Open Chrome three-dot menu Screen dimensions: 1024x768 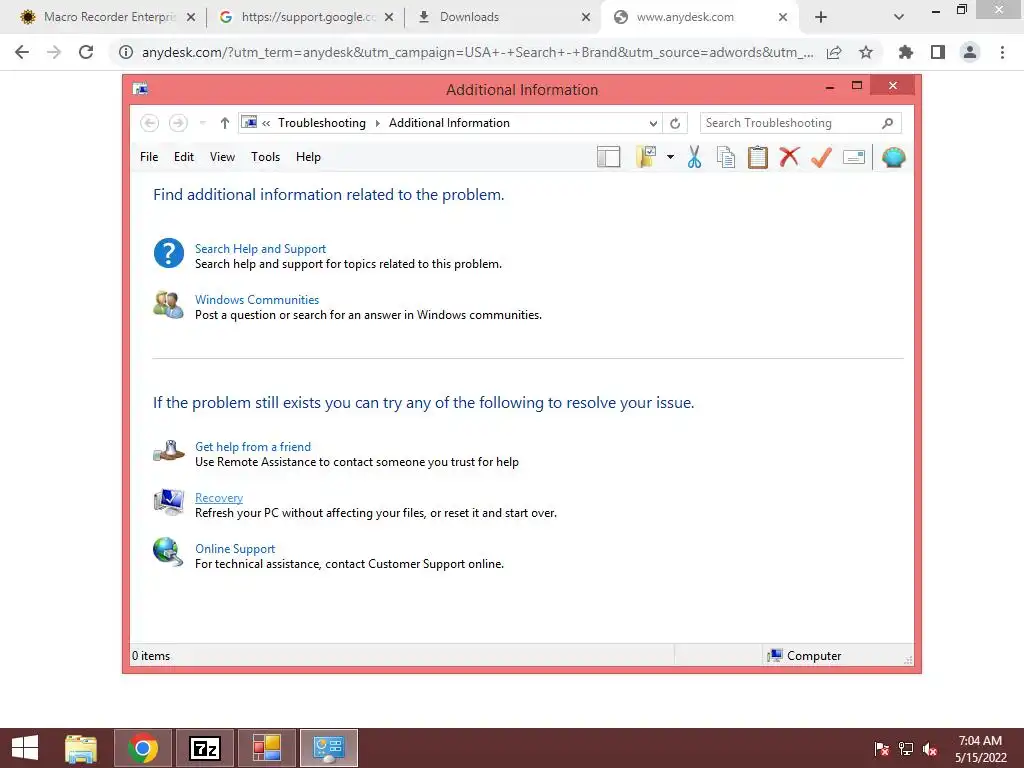click(x=1002, y=52)
